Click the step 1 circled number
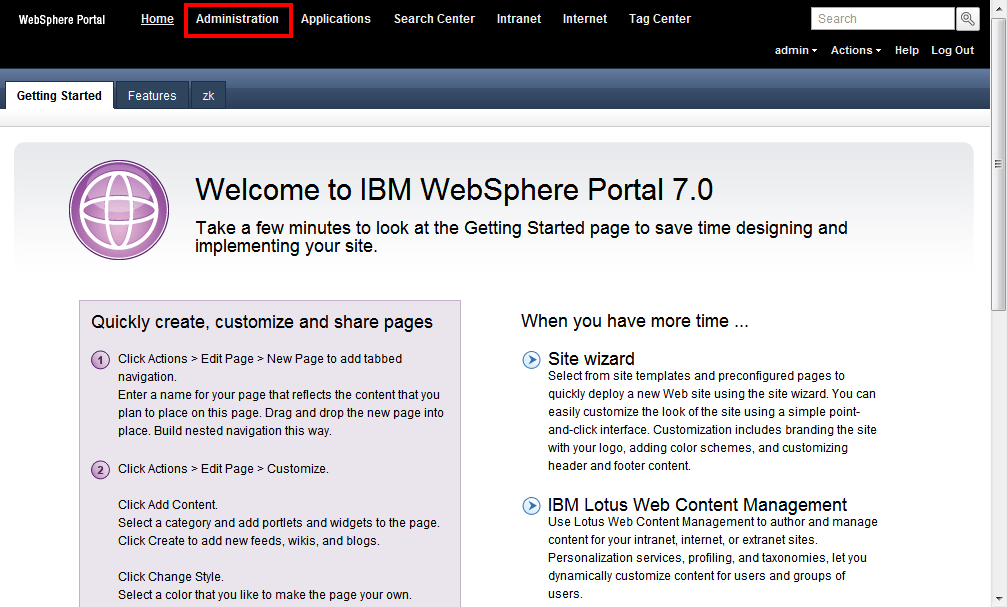 (x=100, y=360)
